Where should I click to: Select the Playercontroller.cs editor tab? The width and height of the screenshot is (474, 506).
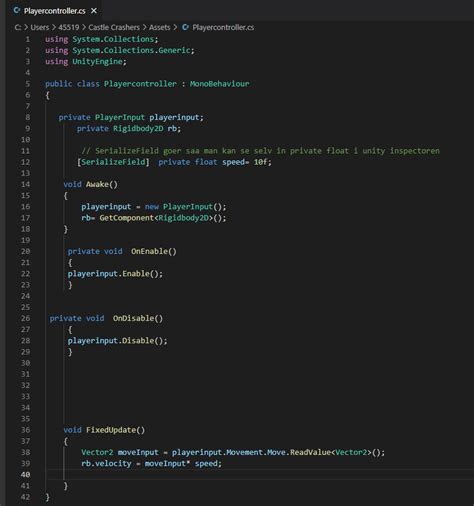55,11
